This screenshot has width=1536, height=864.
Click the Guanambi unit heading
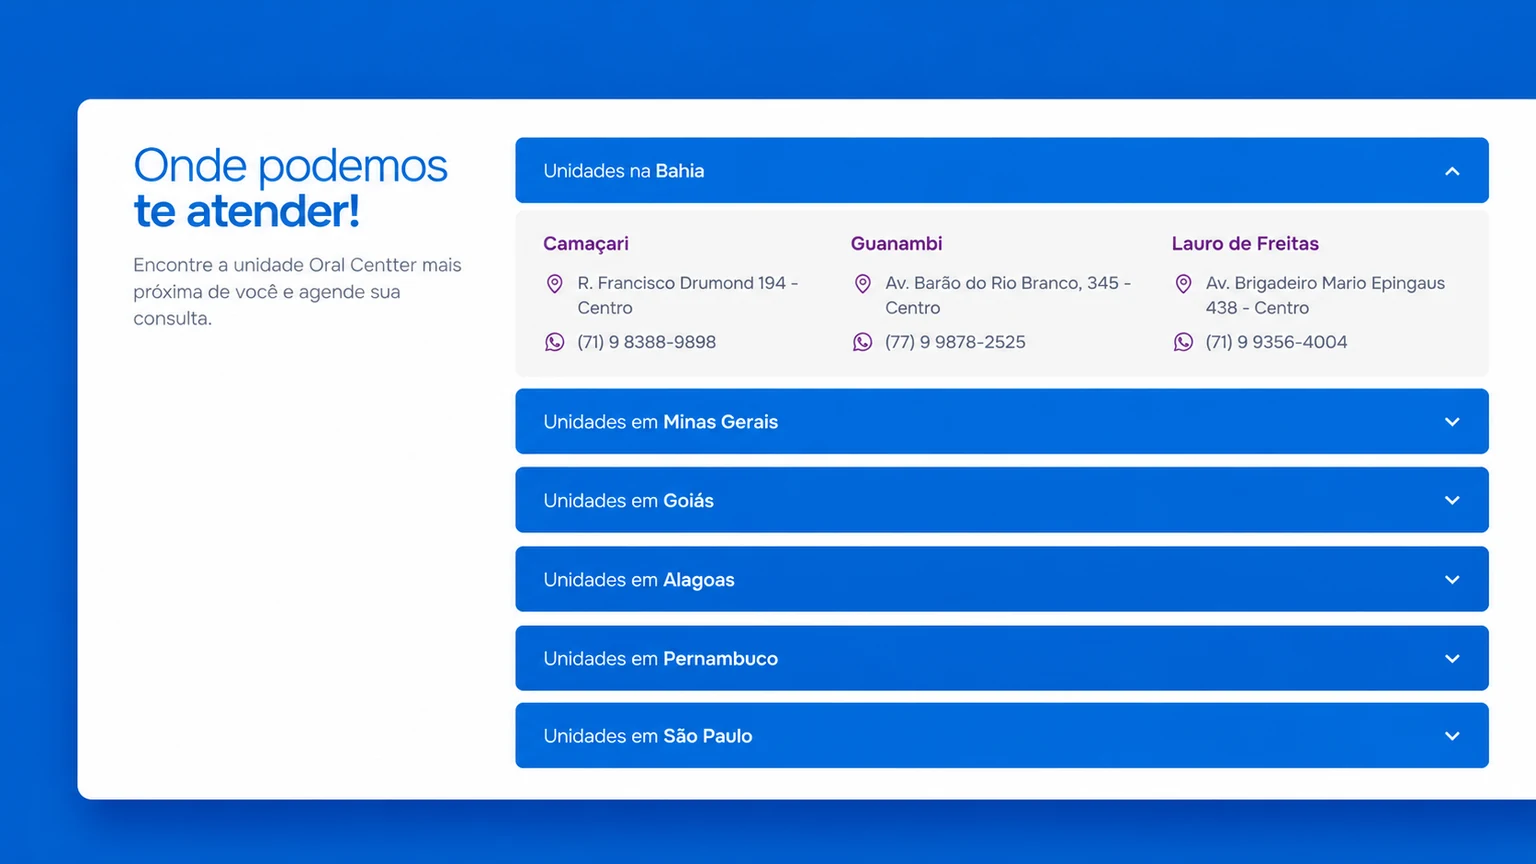897,244
